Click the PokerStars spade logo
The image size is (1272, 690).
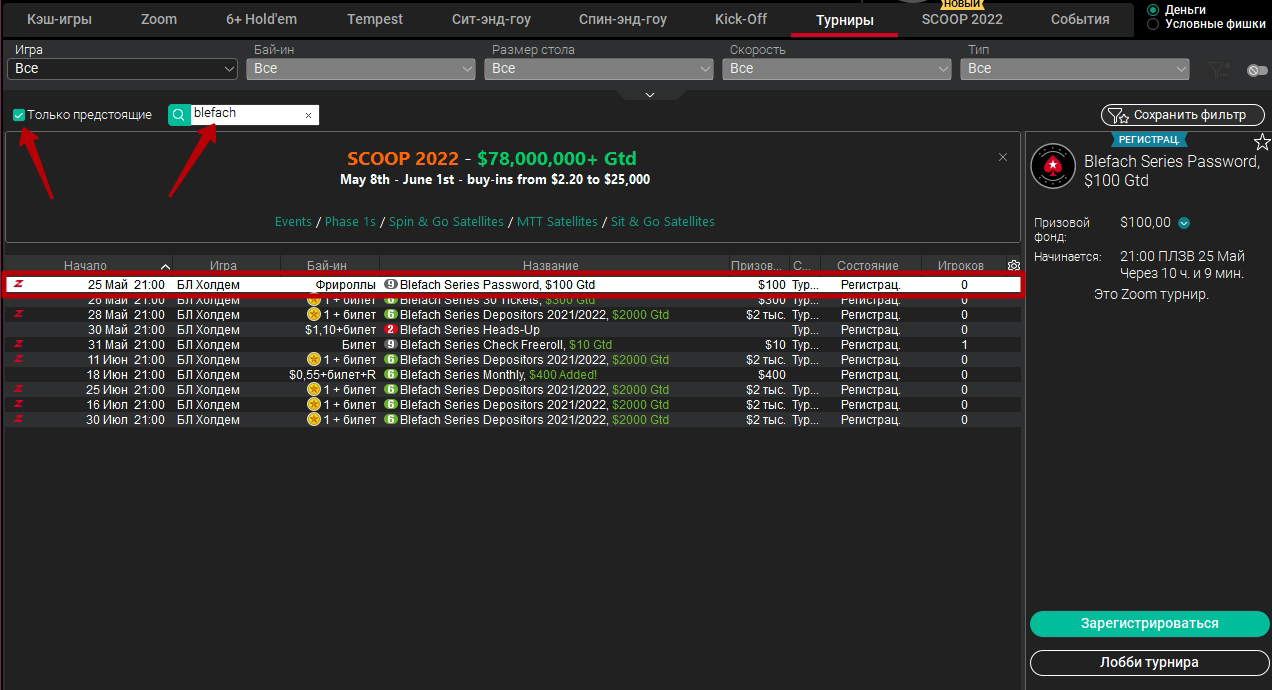1053,166
